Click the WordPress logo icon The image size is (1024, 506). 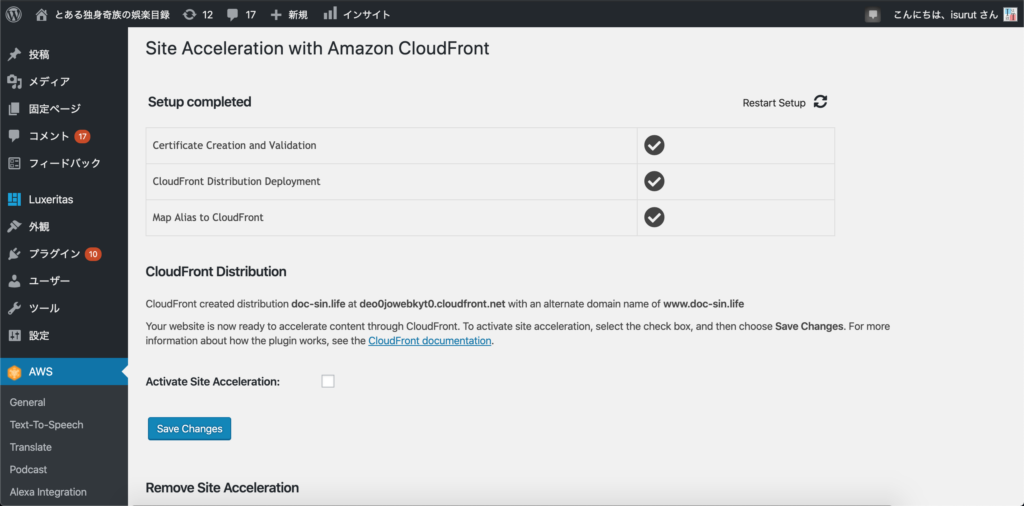coord(14,14)
